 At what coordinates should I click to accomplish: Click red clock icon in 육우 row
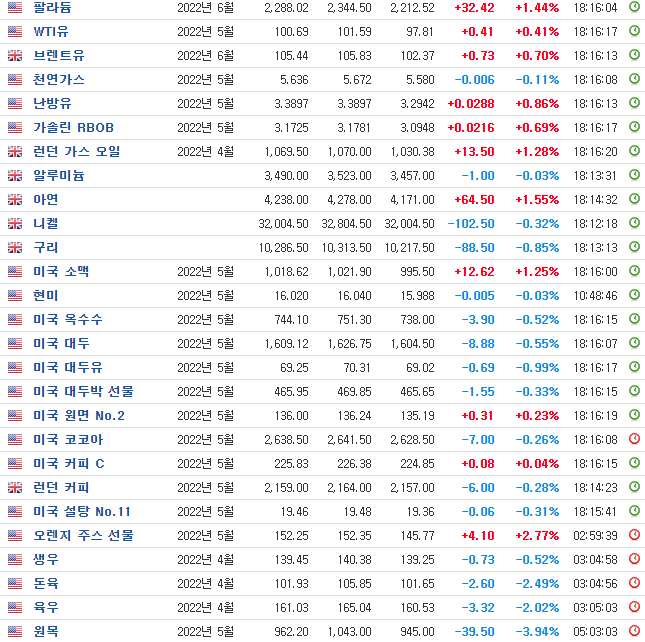[635, 606]
